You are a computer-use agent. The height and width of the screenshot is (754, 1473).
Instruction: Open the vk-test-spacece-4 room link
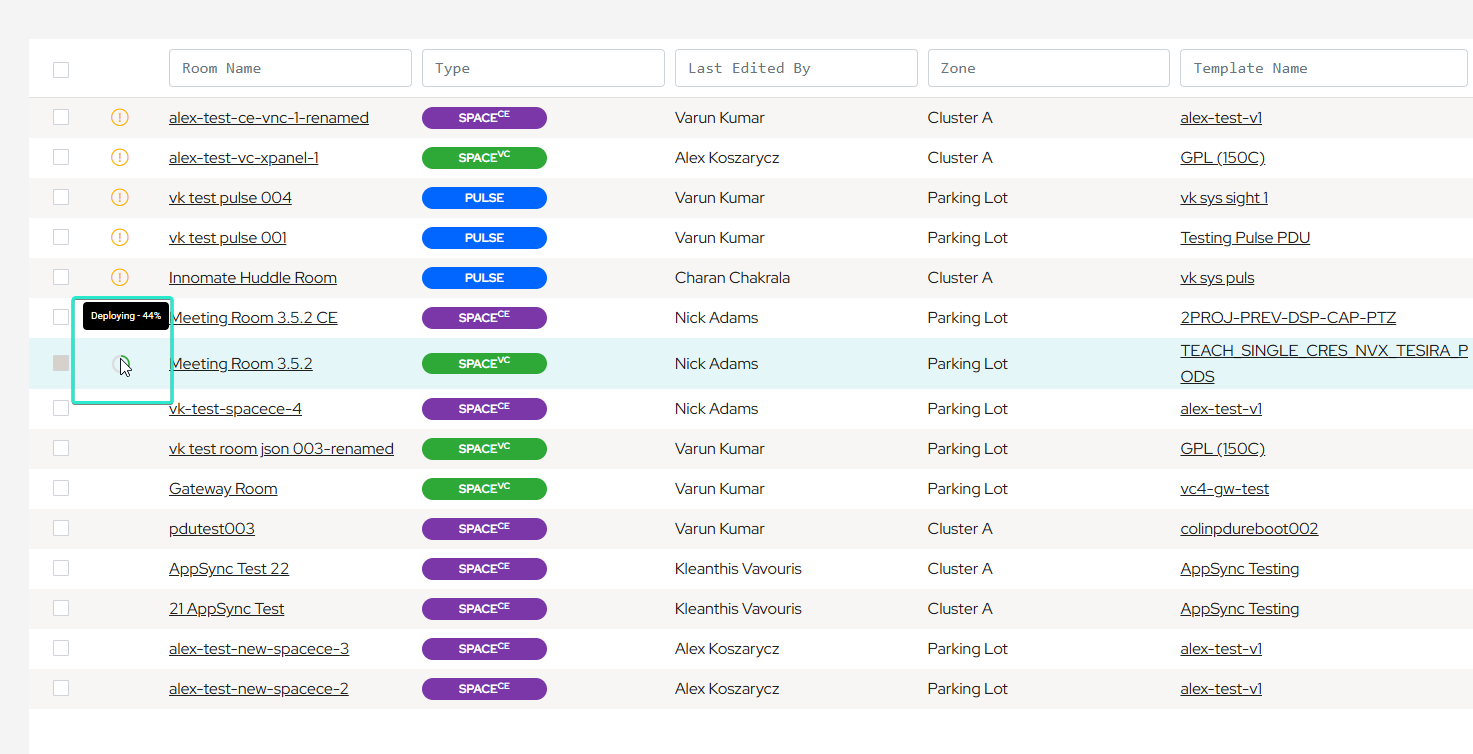click(235, 409)
